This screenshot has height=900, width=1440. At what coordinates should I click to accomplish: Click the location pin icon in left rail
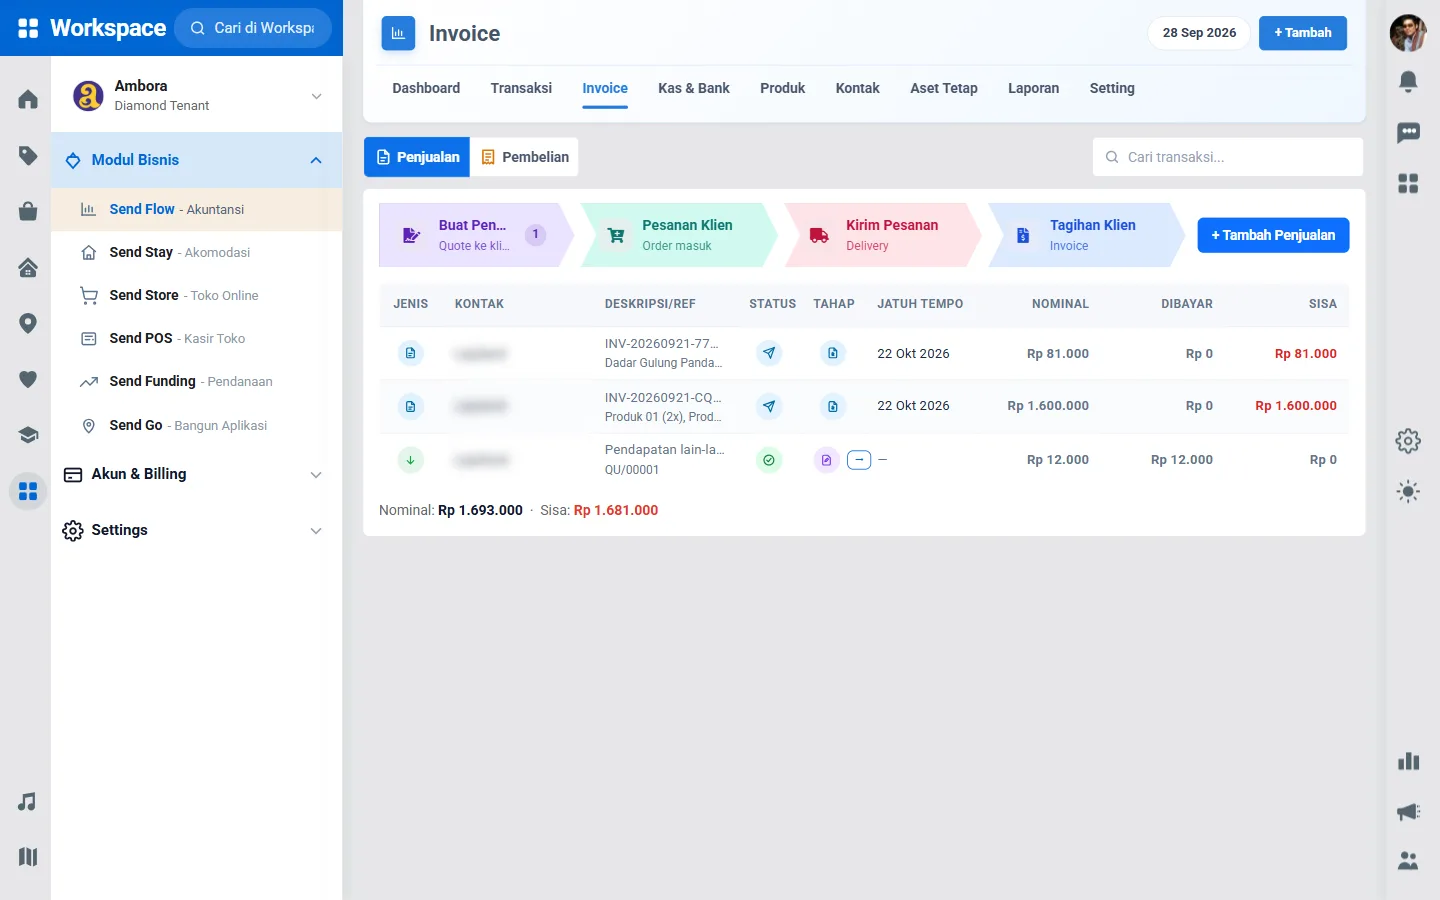[x=28, y=323]
